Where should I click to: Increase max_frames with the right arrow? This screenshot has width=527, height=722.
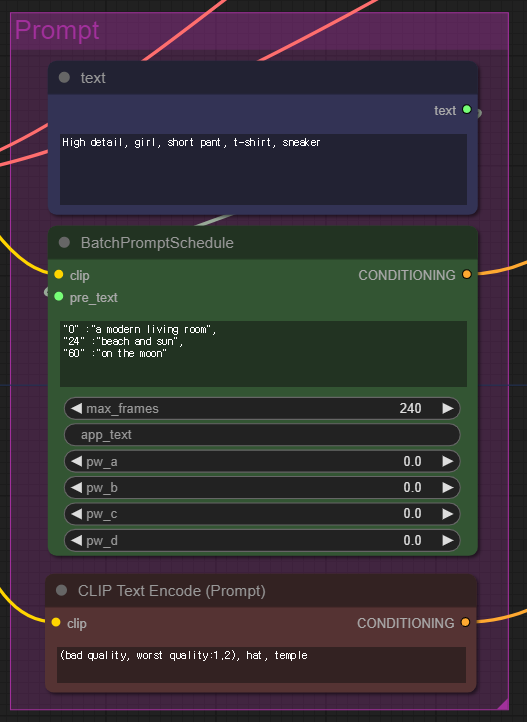447,408
